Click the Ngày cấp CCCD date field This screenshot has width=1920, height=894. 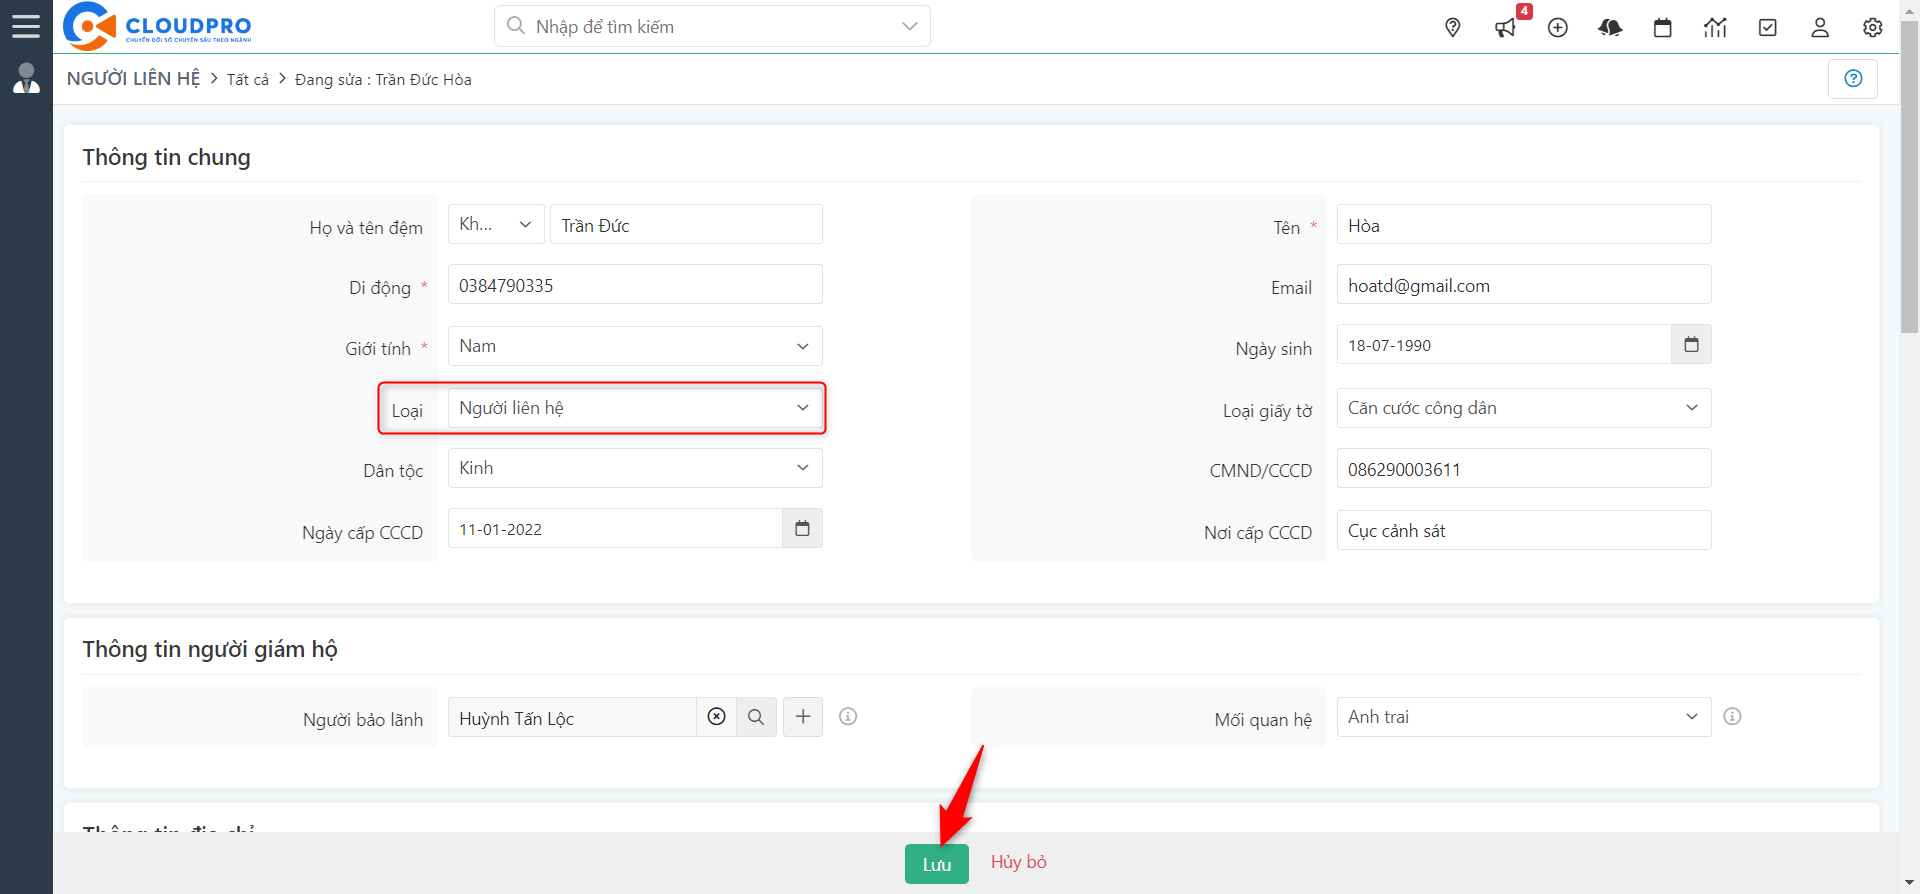click(615, 529)
